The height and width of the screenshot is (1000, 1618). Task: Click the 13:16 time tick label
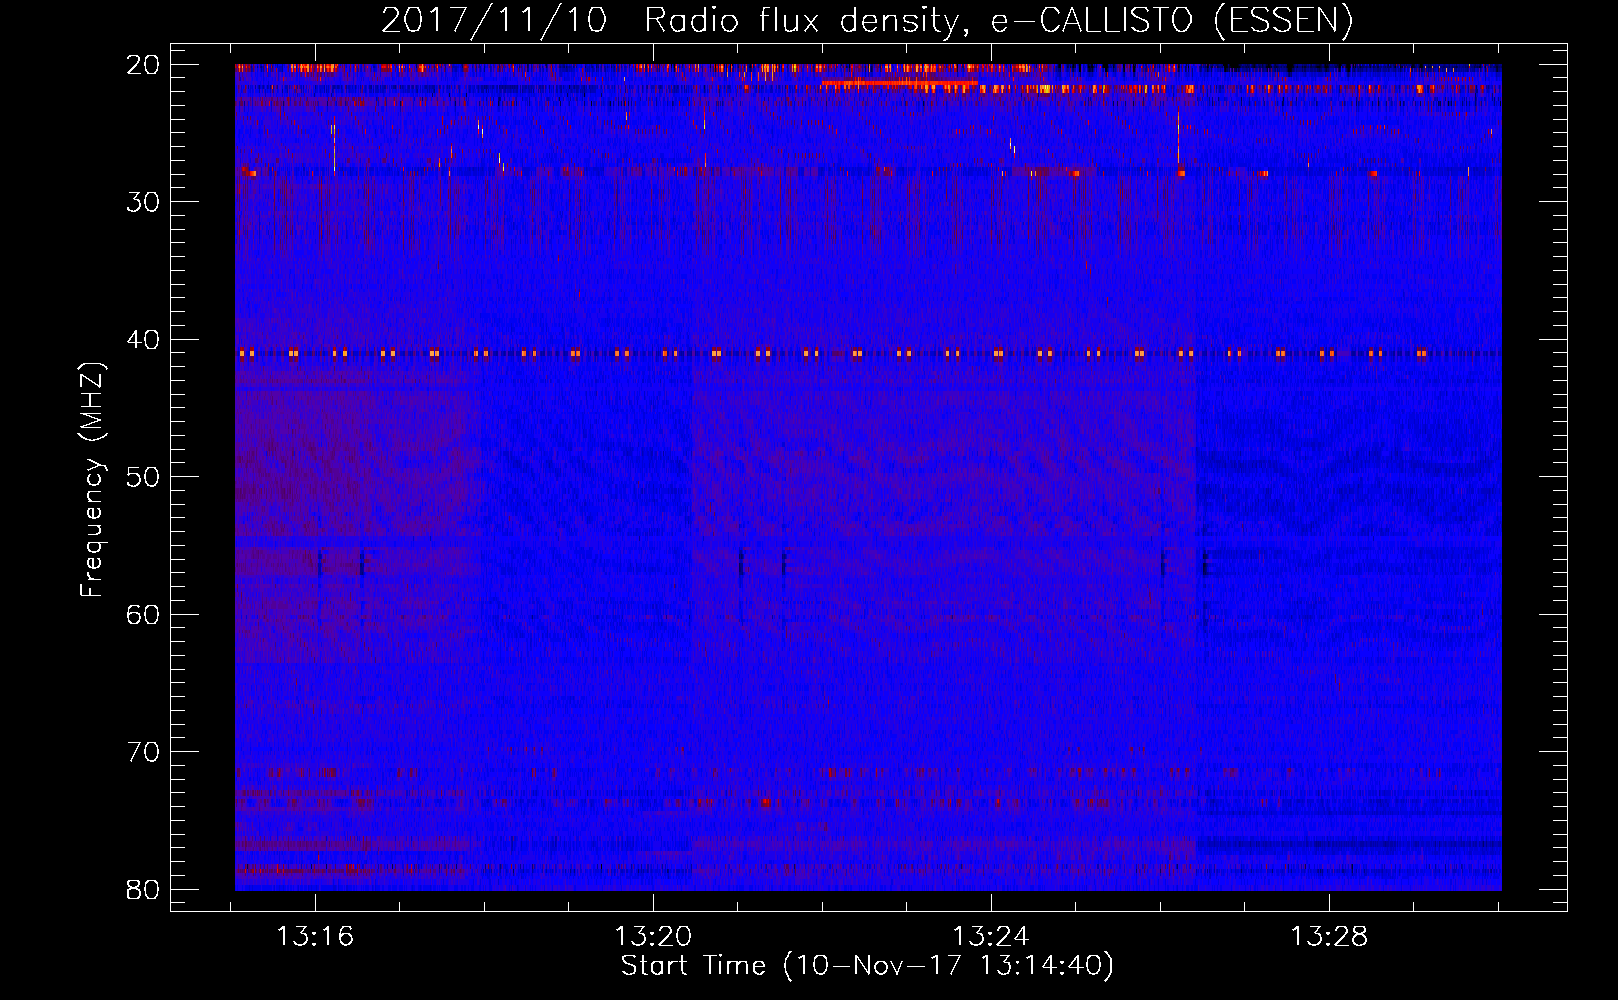pos(316,937)
